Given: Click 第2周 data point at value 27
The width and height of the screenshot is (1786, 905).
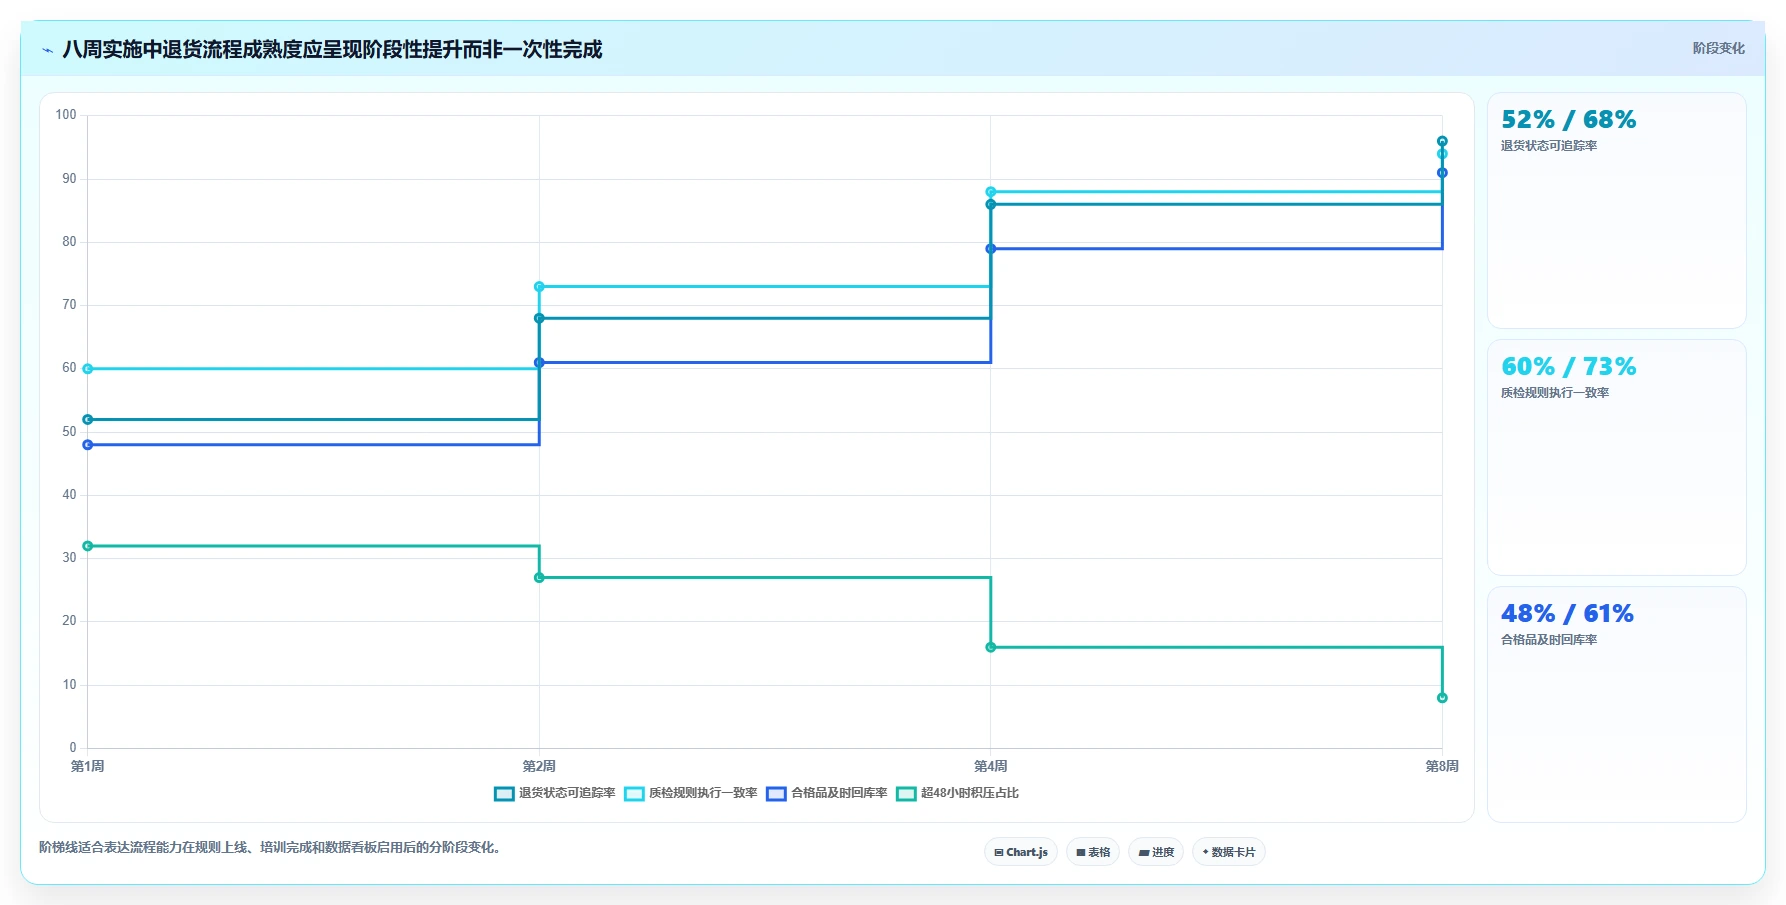Looking at the screenshot, I should (x=539, y=578).
